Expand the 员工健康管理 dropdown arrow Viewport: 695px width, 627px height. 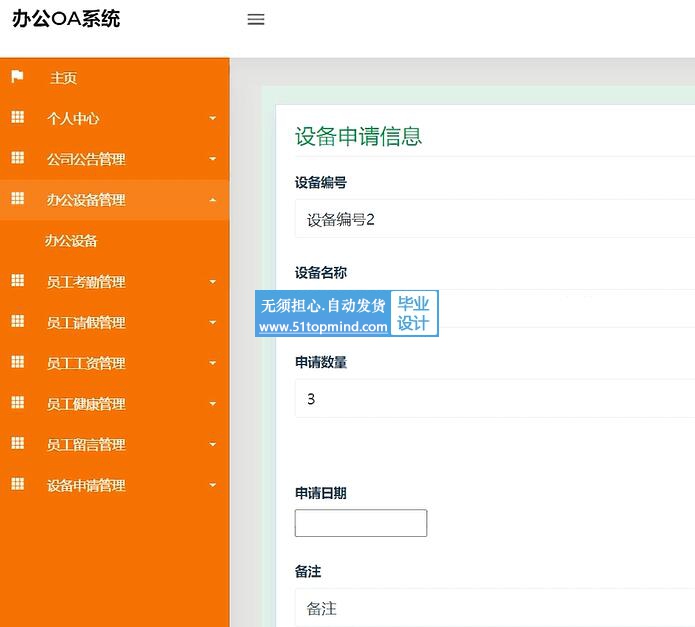coord(213,404)
